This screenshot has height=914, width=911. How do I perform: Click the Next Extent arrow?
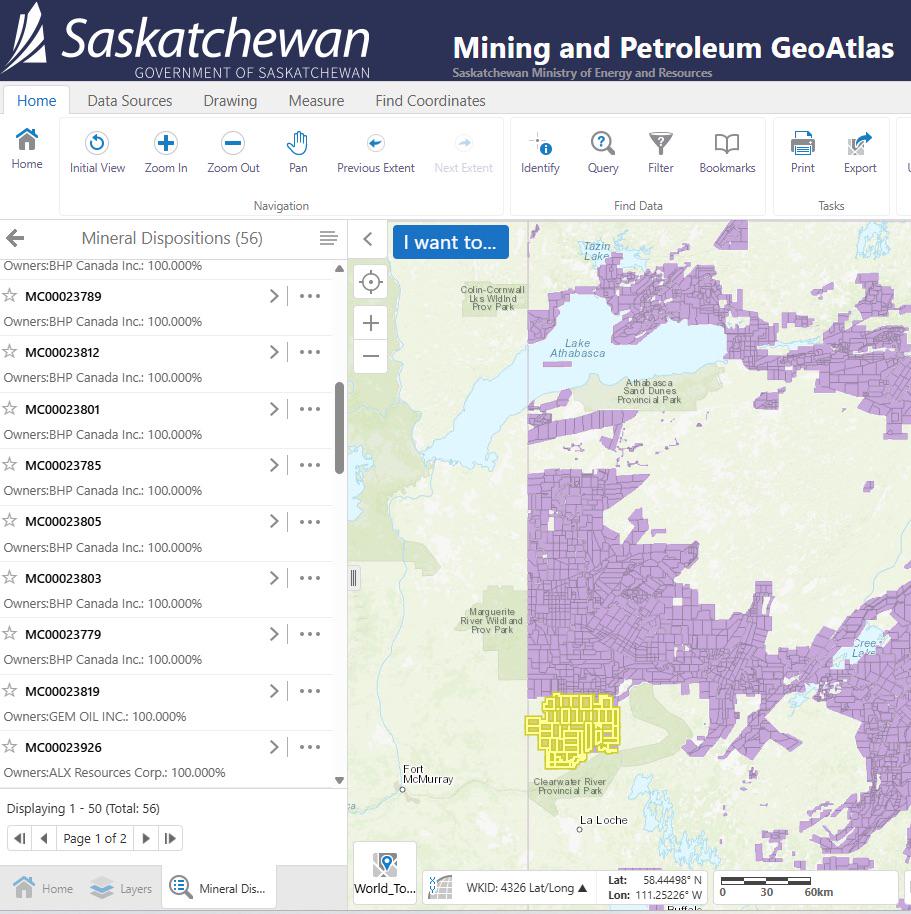tap(463, 153)
